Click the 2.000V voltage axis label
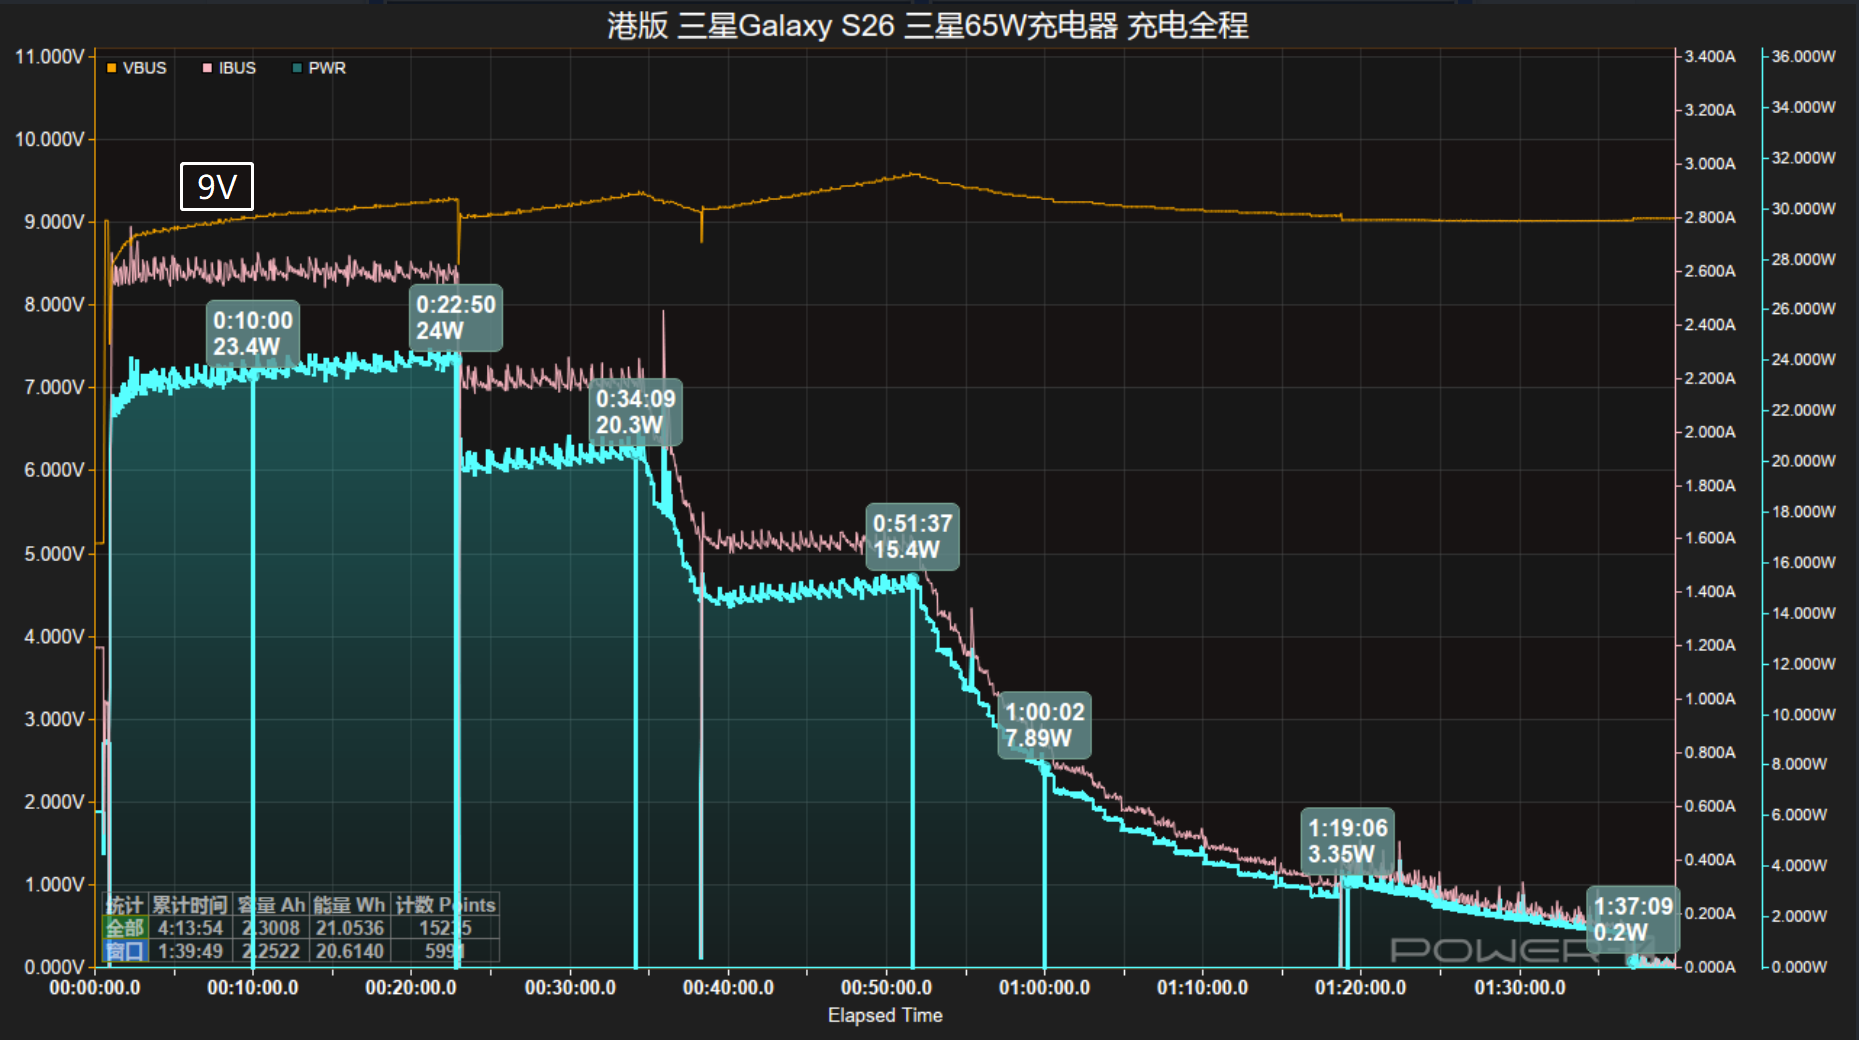 click(54, 802)
